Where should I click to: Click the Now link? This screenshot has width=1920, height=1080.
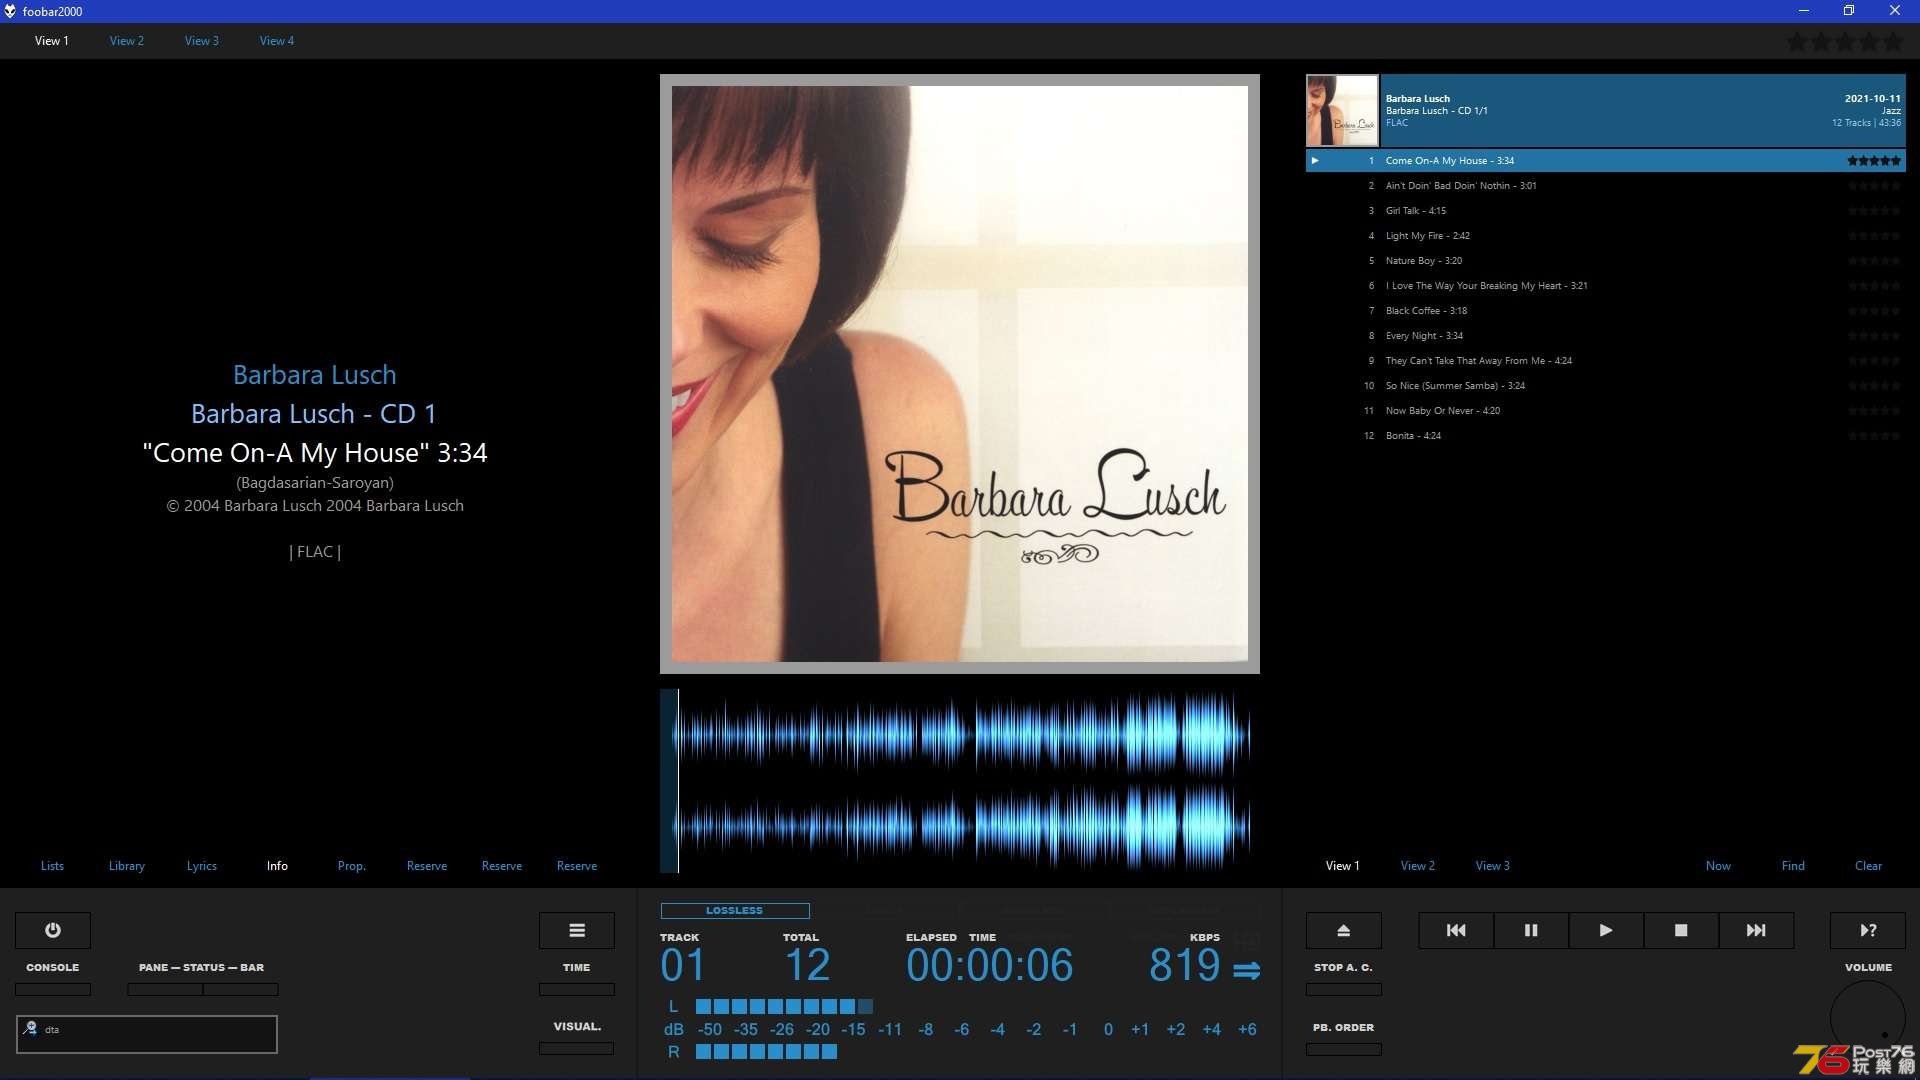(x=1718, y=866)
